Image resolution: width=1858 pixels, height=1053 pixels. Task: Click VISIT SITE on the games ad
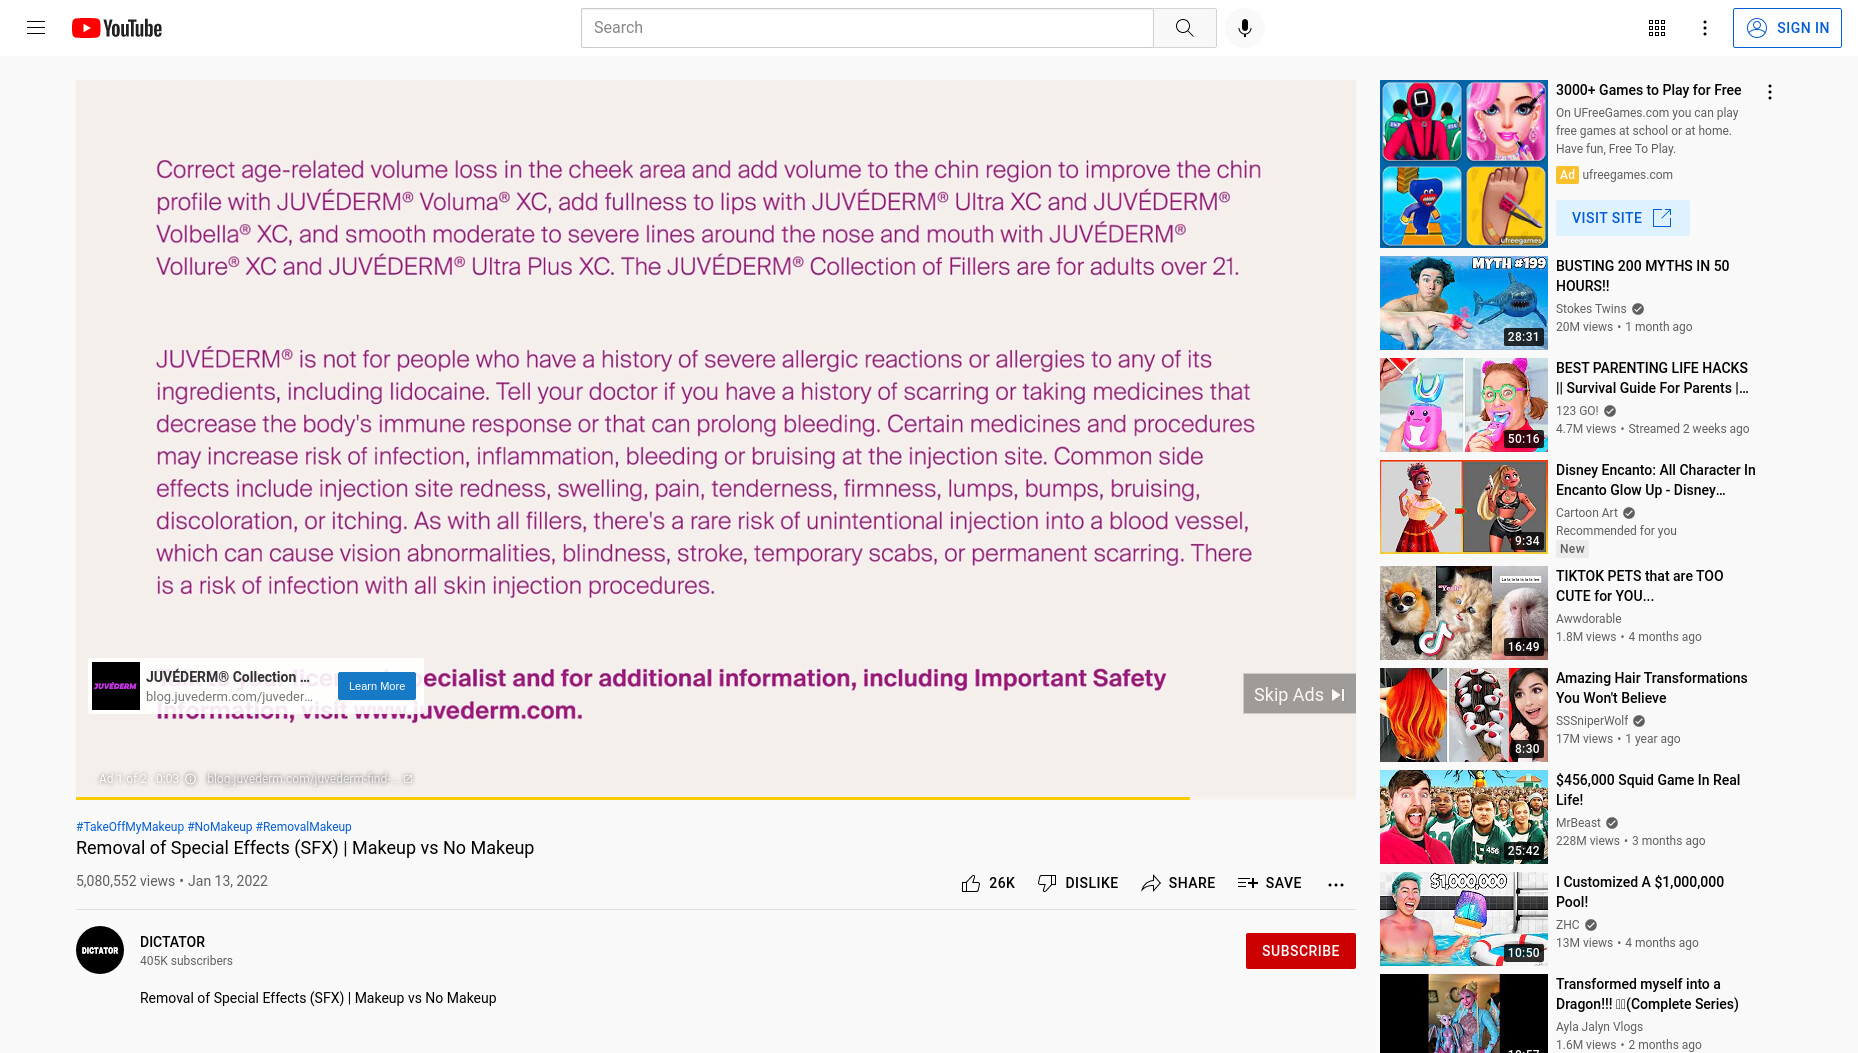click(x=1622, y=218)
